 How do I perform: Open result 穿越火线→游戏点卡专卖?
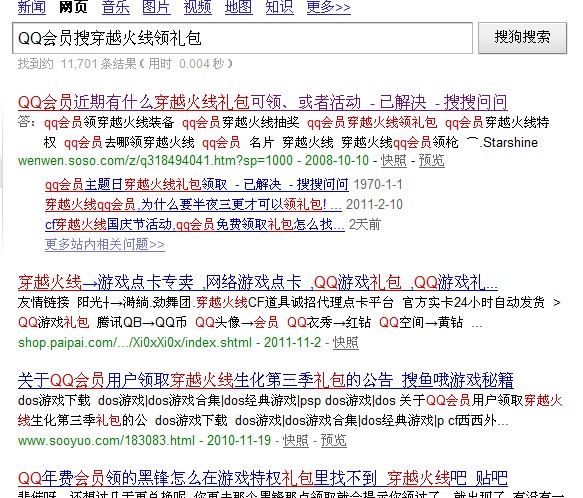[x=258, y=283]
